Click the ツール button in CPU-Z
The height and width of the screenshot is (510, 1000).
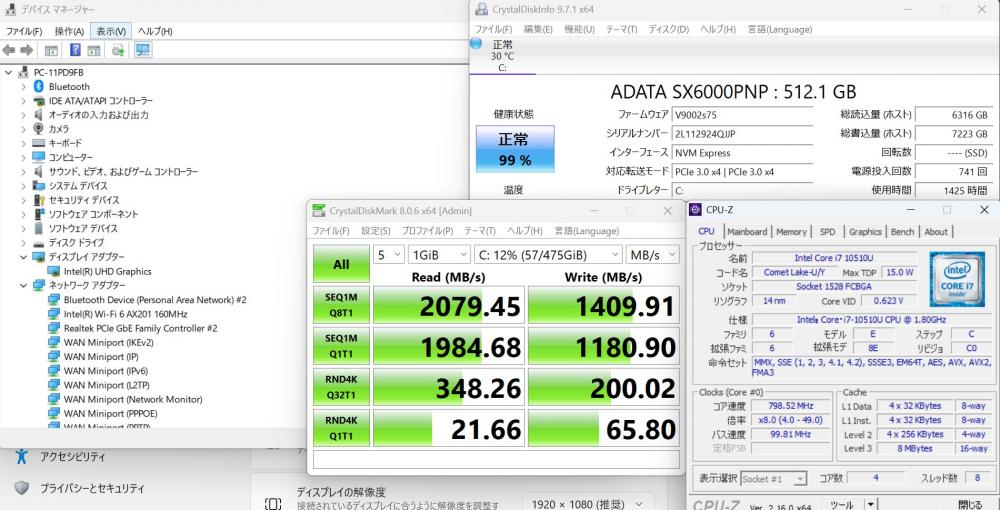coord(842,504)
